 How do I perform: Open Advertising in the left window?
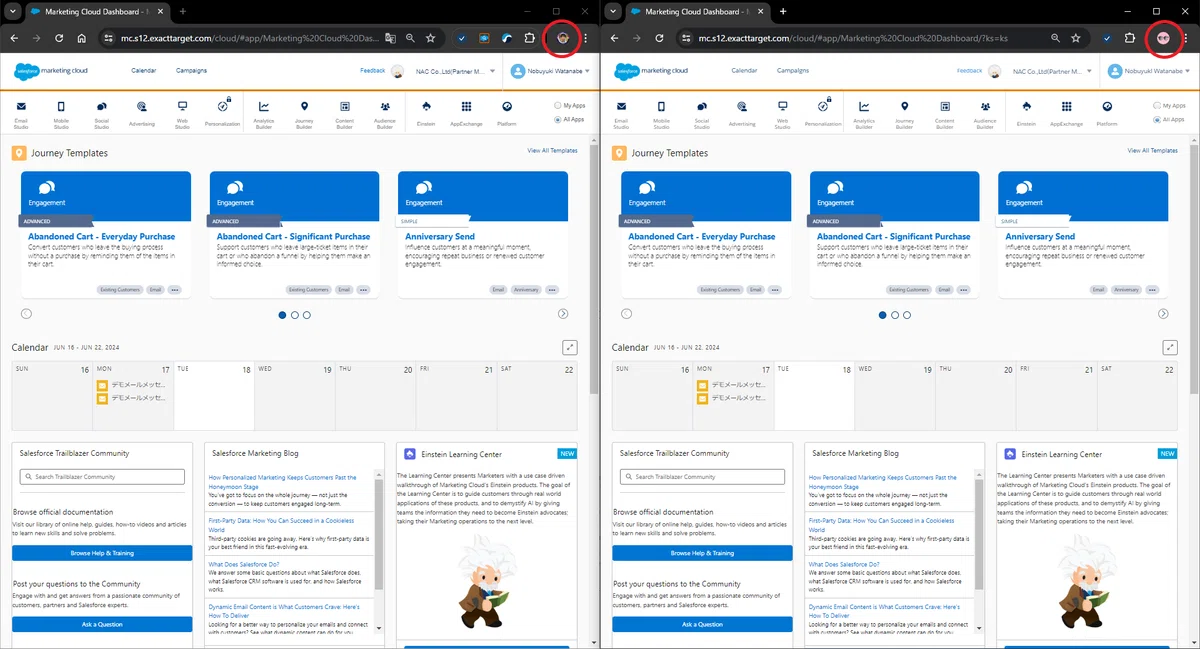(x=142, y=113)
